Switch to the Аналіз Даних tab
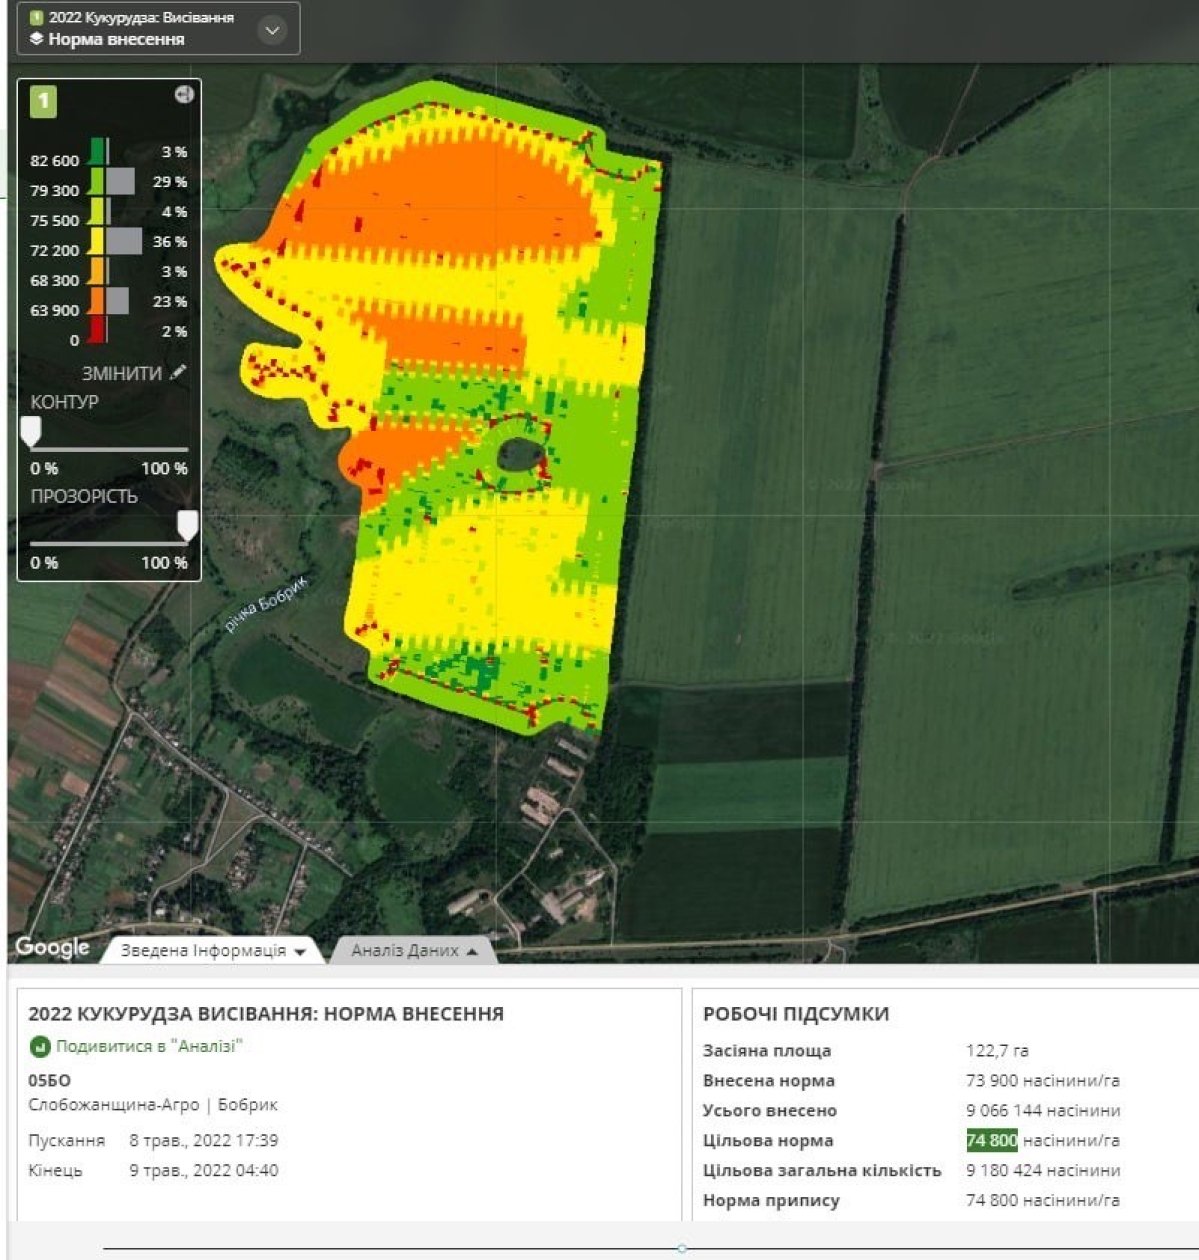This screenshot has height=1260, width=1199. click(x=405, y=951)
